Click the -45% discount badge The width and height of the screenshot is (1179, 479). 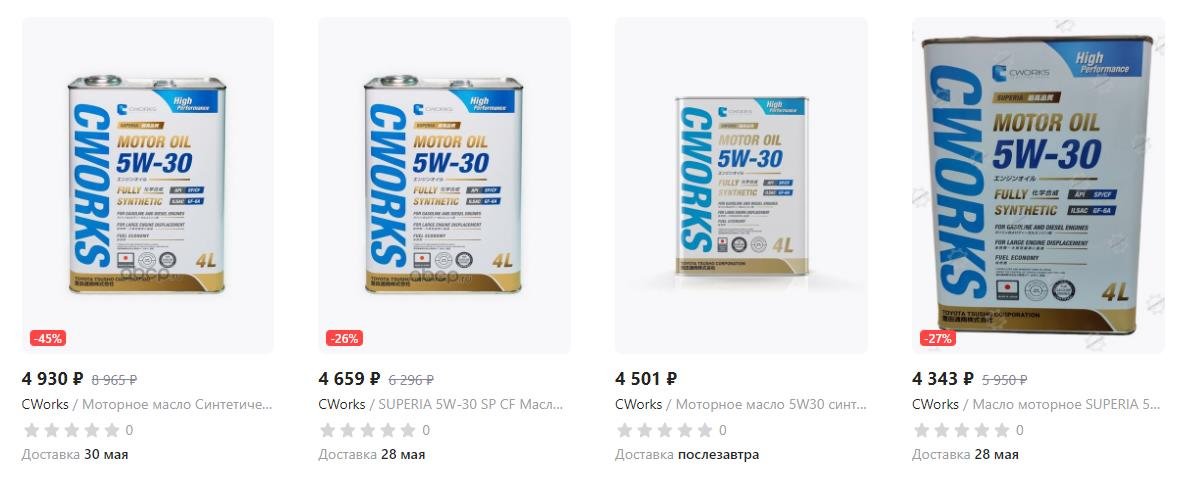[48, 338]
